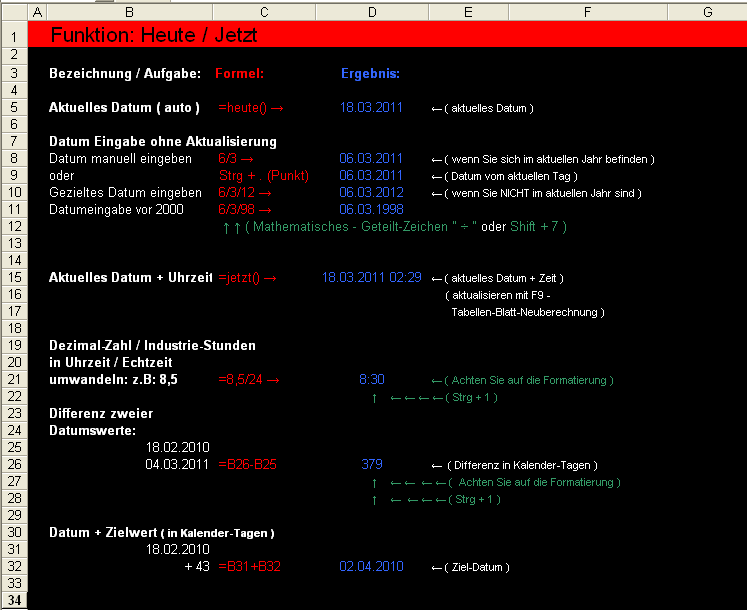
Task: Click the red title cell 'Funktion: Heute / Jetzt'
Action: coord(154,35)
